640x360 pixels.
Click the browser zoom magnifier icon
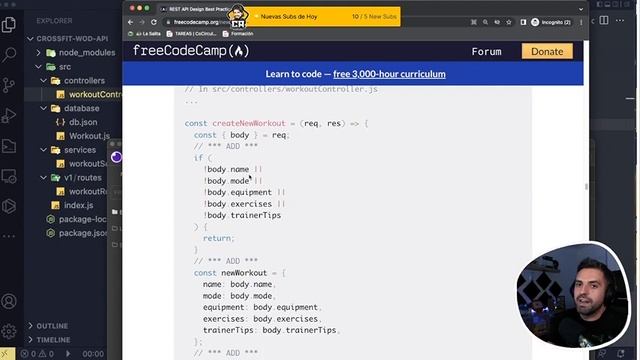[x=485, y=22]
